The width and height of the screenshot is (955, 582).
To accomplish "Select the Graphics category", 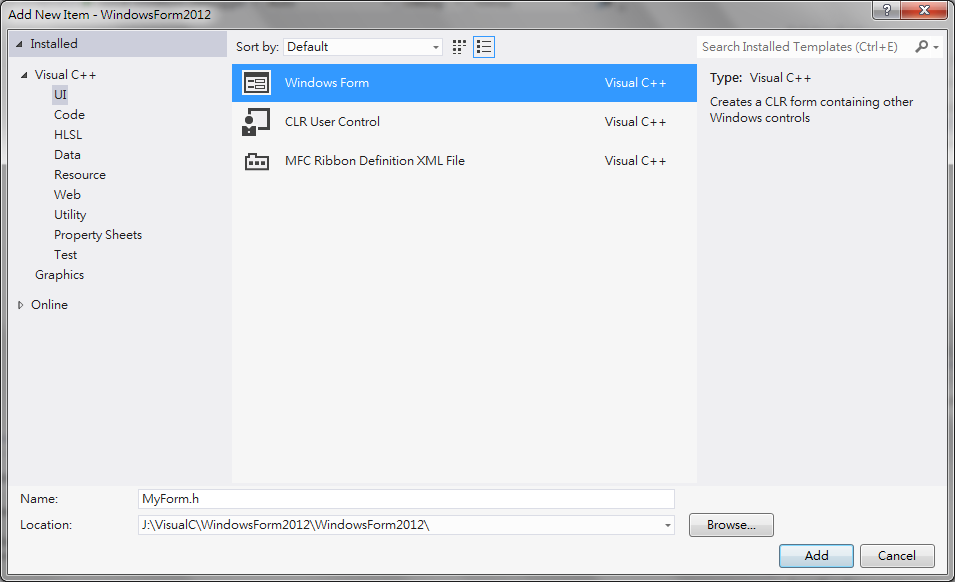I will click(x=60, y=275).
